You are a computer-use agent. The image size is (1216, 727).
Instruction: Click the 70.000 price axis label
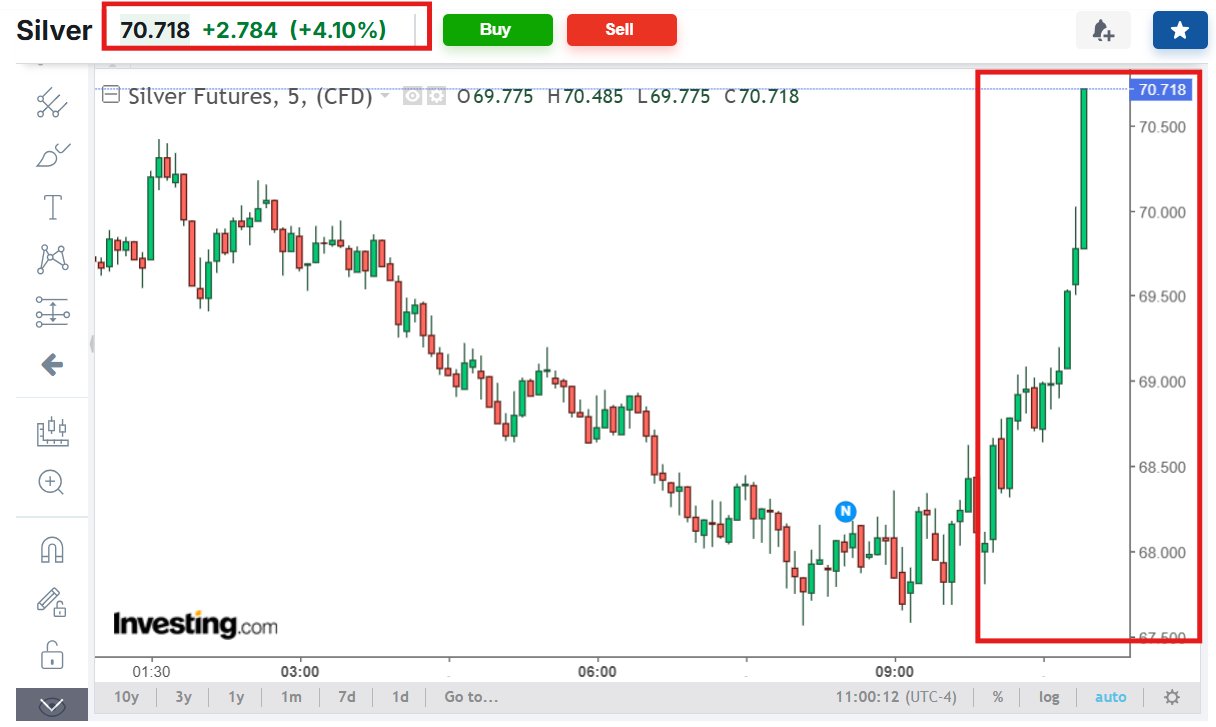pyautogui.click(x=1160, y=211)
